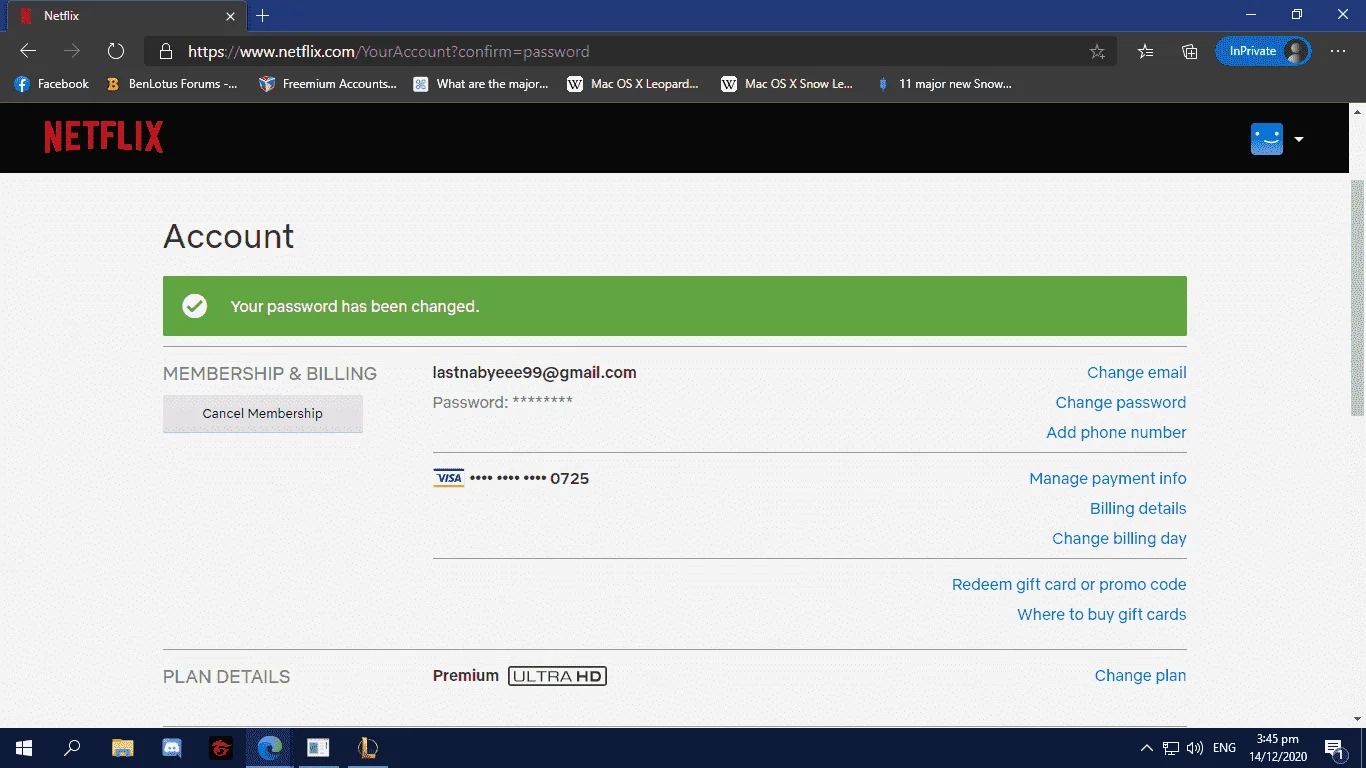Click the volume speaker tray icon
Image resolution: width=1366 pixels, height=768 pixels.
tap(1195, 748)
